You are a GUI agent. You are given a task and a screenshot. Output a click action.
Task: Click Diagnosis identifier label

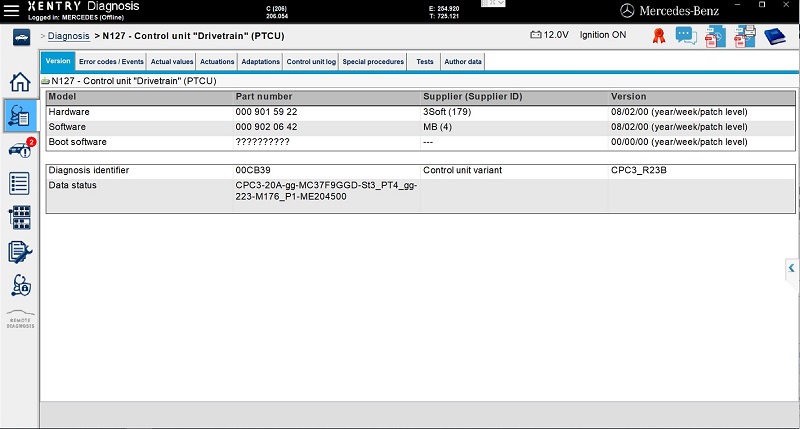point(89,170)
